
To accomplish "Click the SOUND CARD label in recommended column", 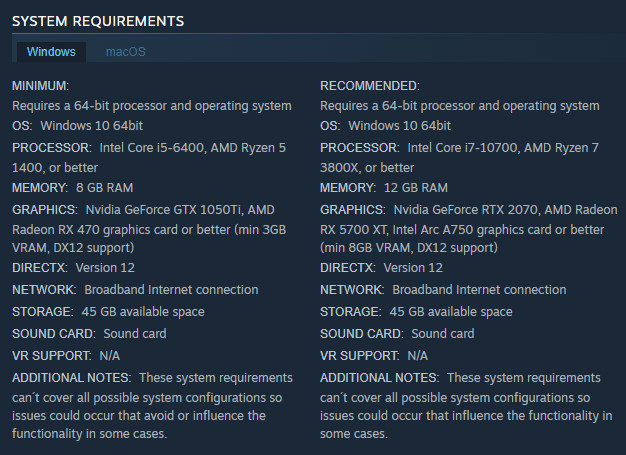I will [x=361, y=333].
